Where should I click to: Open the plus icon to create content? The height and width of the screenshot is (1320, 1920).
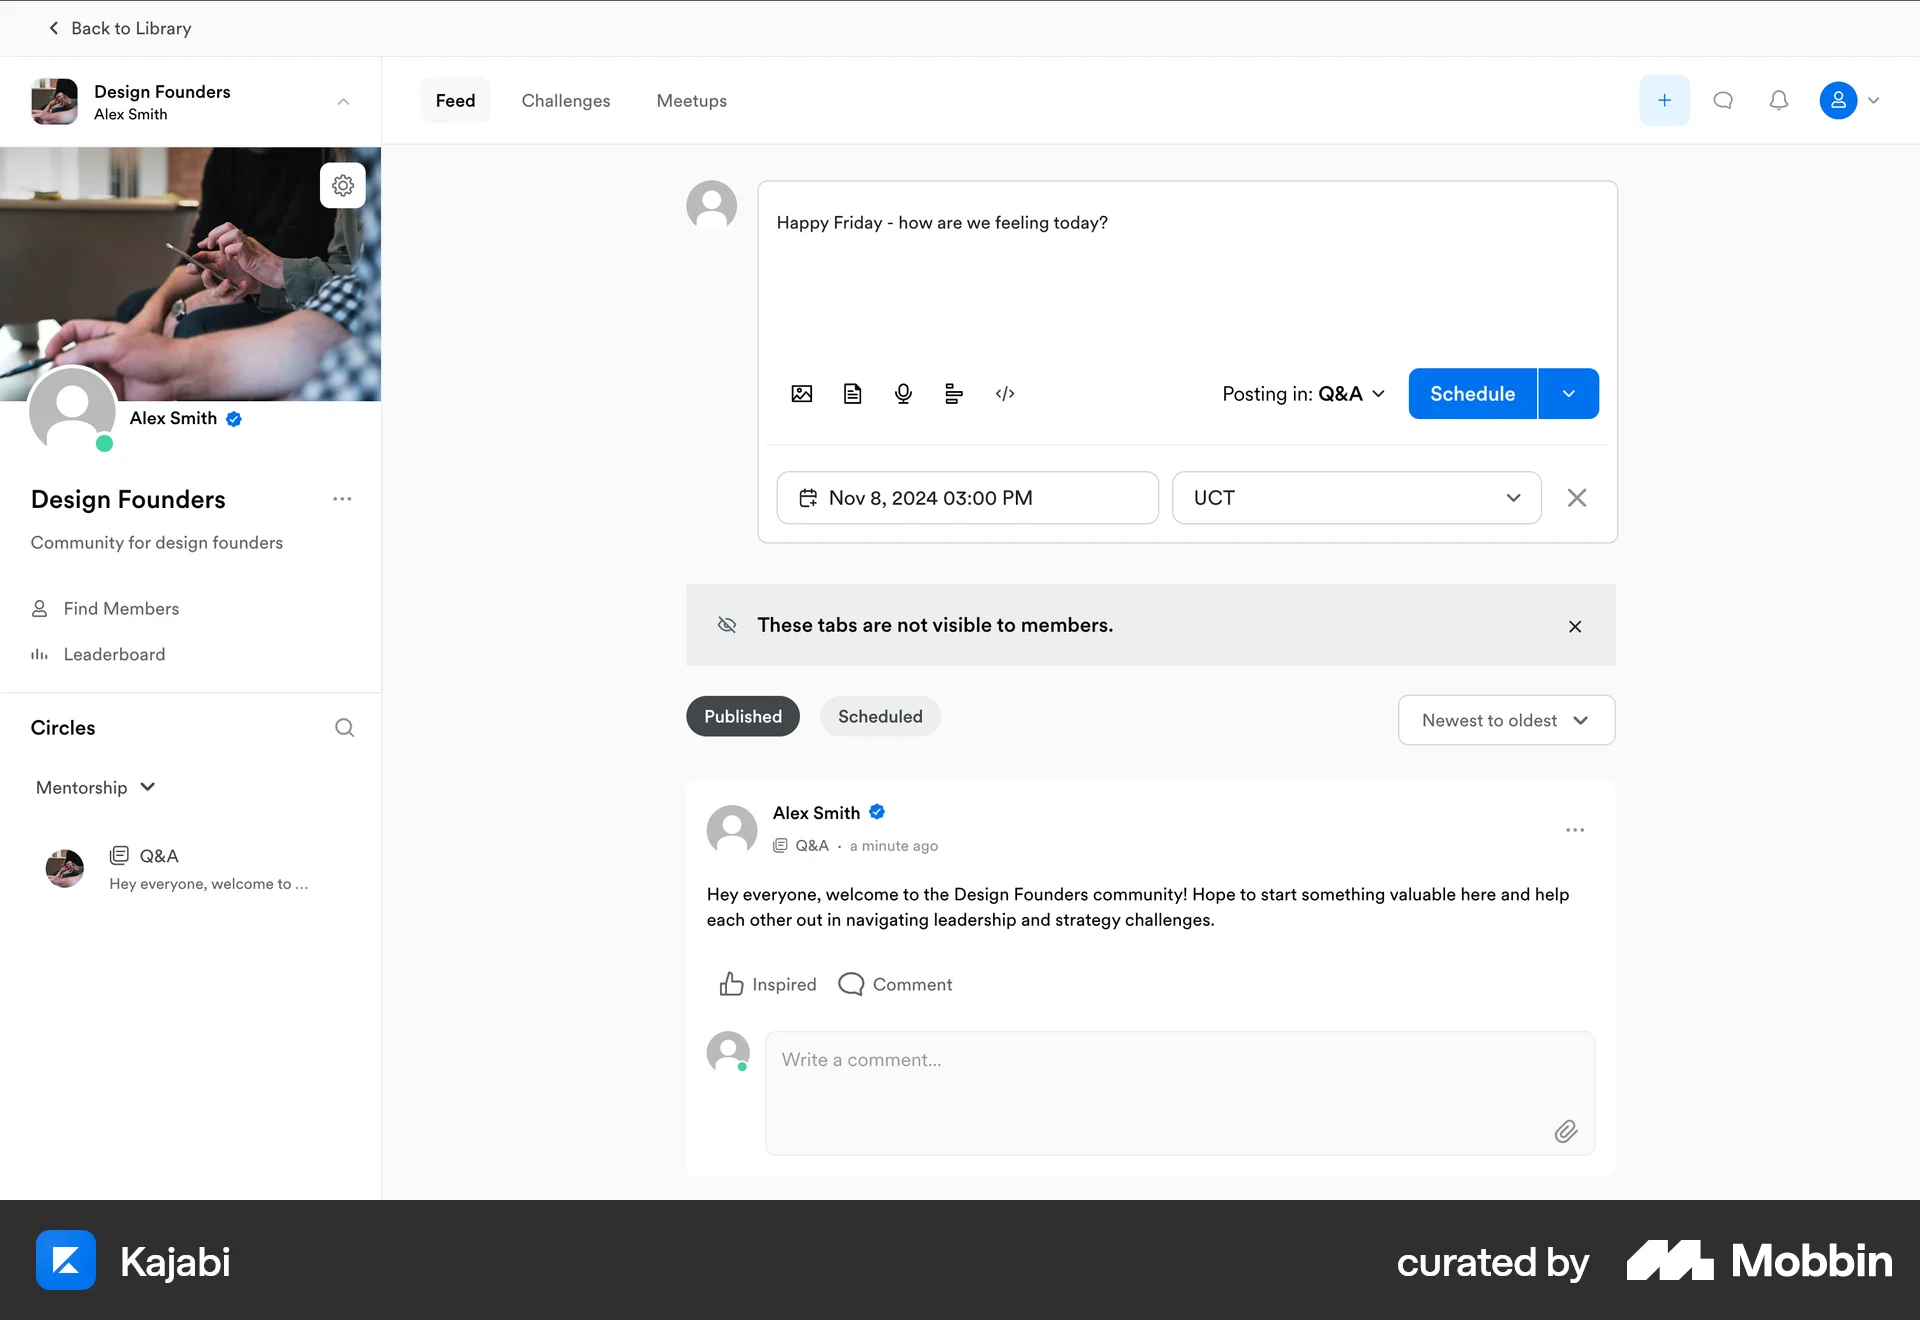[1663, 100]
